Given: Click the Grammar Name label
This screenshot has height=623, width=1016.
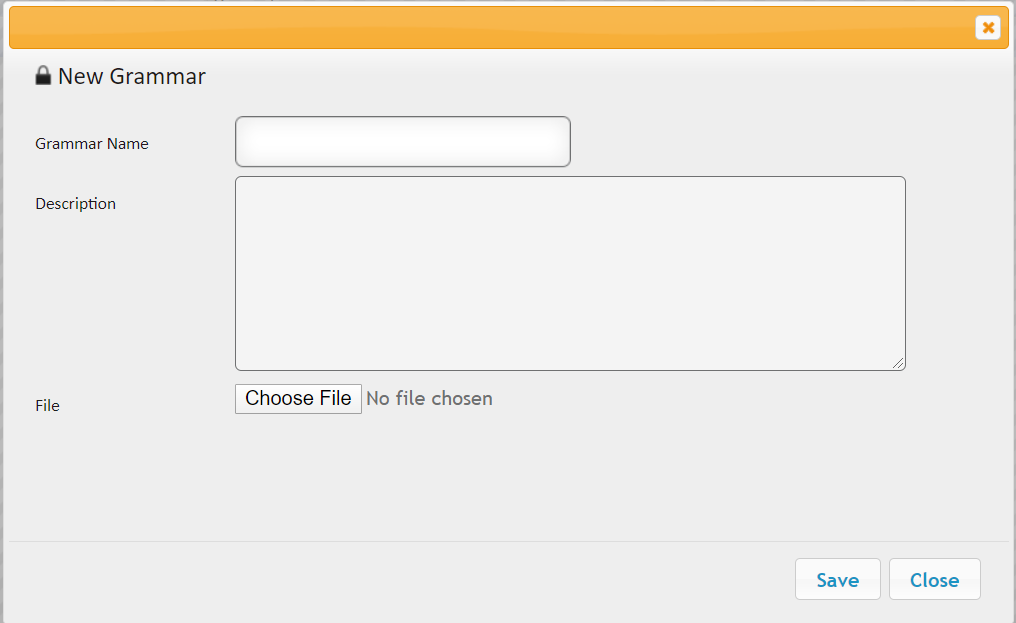Looking at the screenshot, I should pos(92,144).
